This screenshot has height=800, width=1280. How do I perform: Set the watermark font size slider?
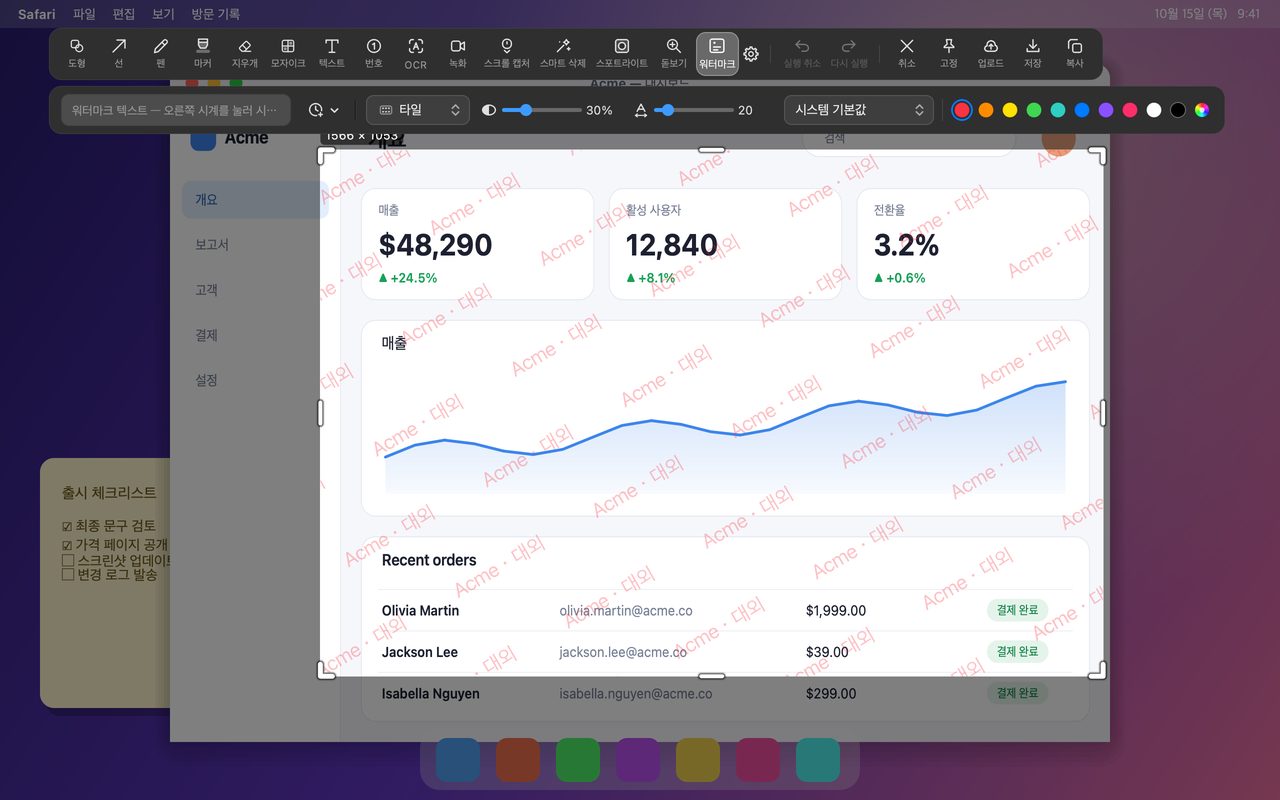click(x=693, y=110)
